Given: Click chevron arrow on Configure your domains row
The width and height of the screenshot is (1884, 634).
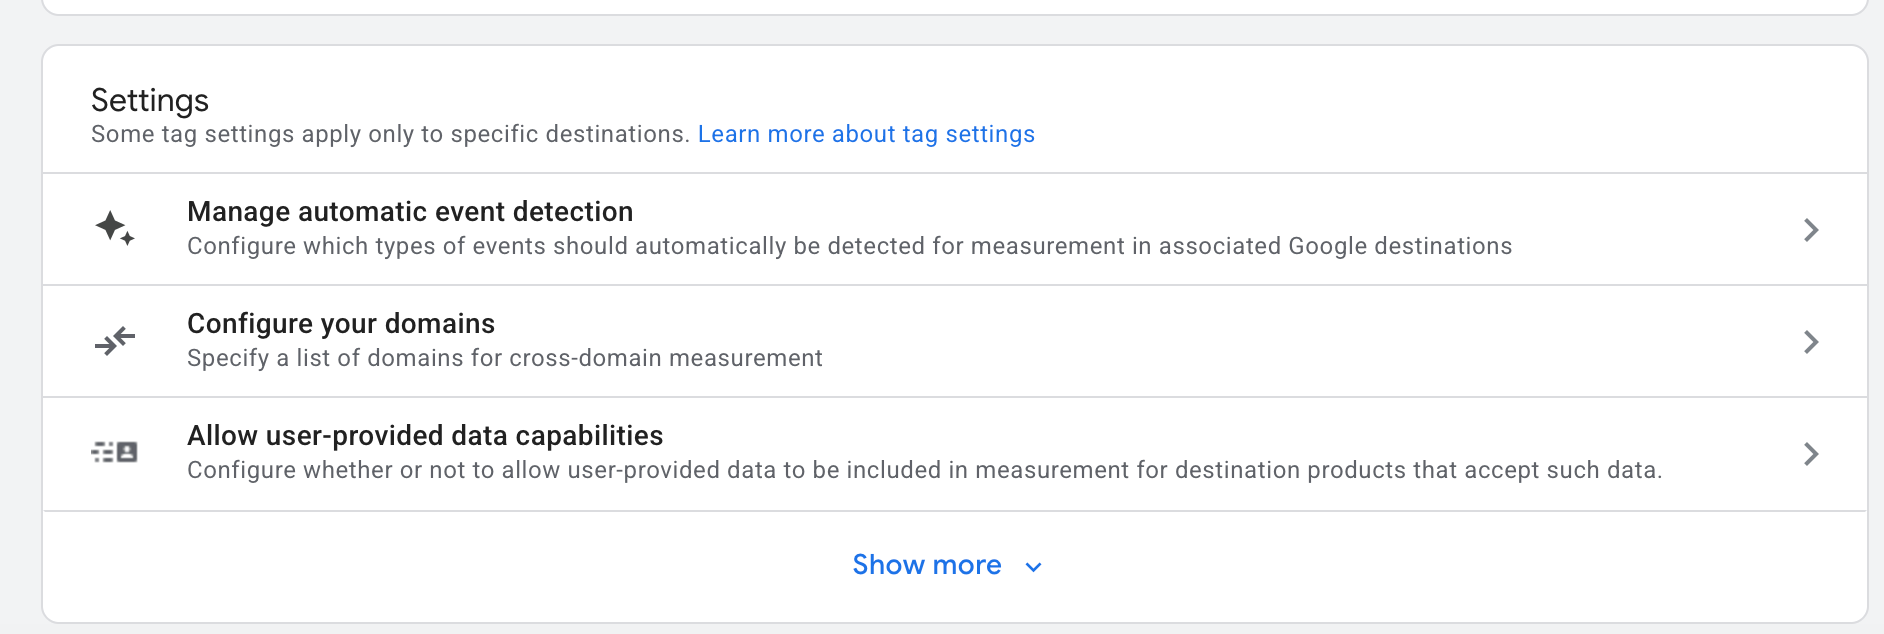Looking at the screenshot, I should (1810, 342).
